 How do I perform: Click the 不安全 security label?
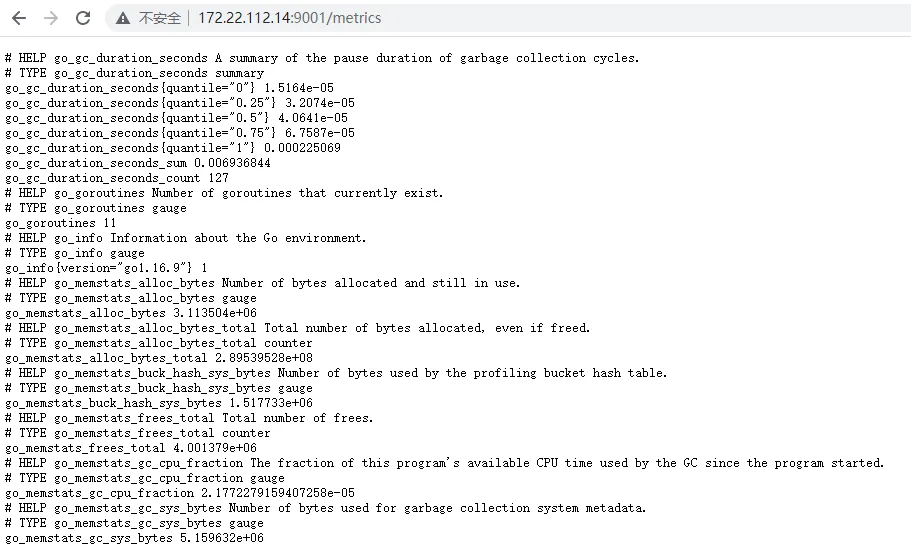coord(160,19)
